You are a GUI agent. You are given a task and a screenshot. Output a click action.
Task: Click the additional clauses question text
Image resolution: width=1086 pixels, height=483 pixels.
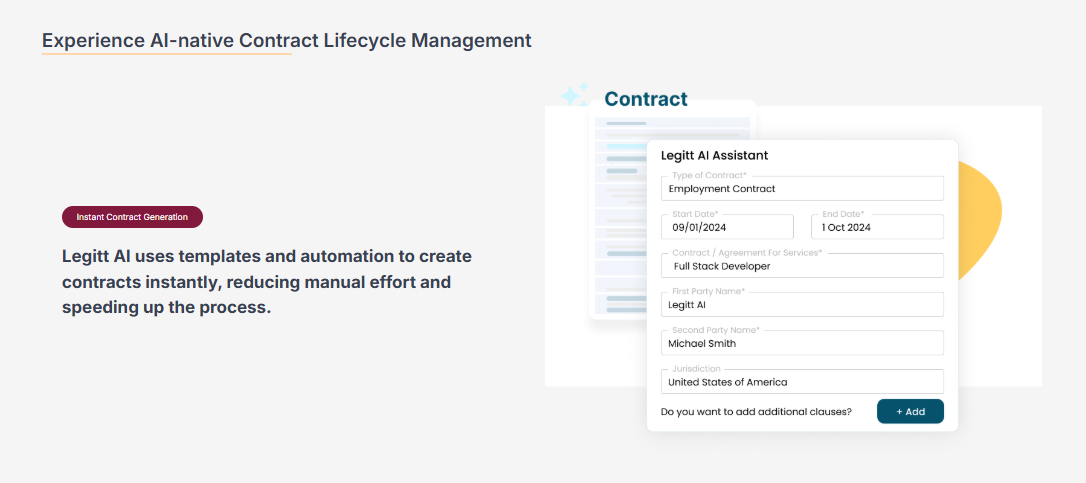tap(756, 411)
